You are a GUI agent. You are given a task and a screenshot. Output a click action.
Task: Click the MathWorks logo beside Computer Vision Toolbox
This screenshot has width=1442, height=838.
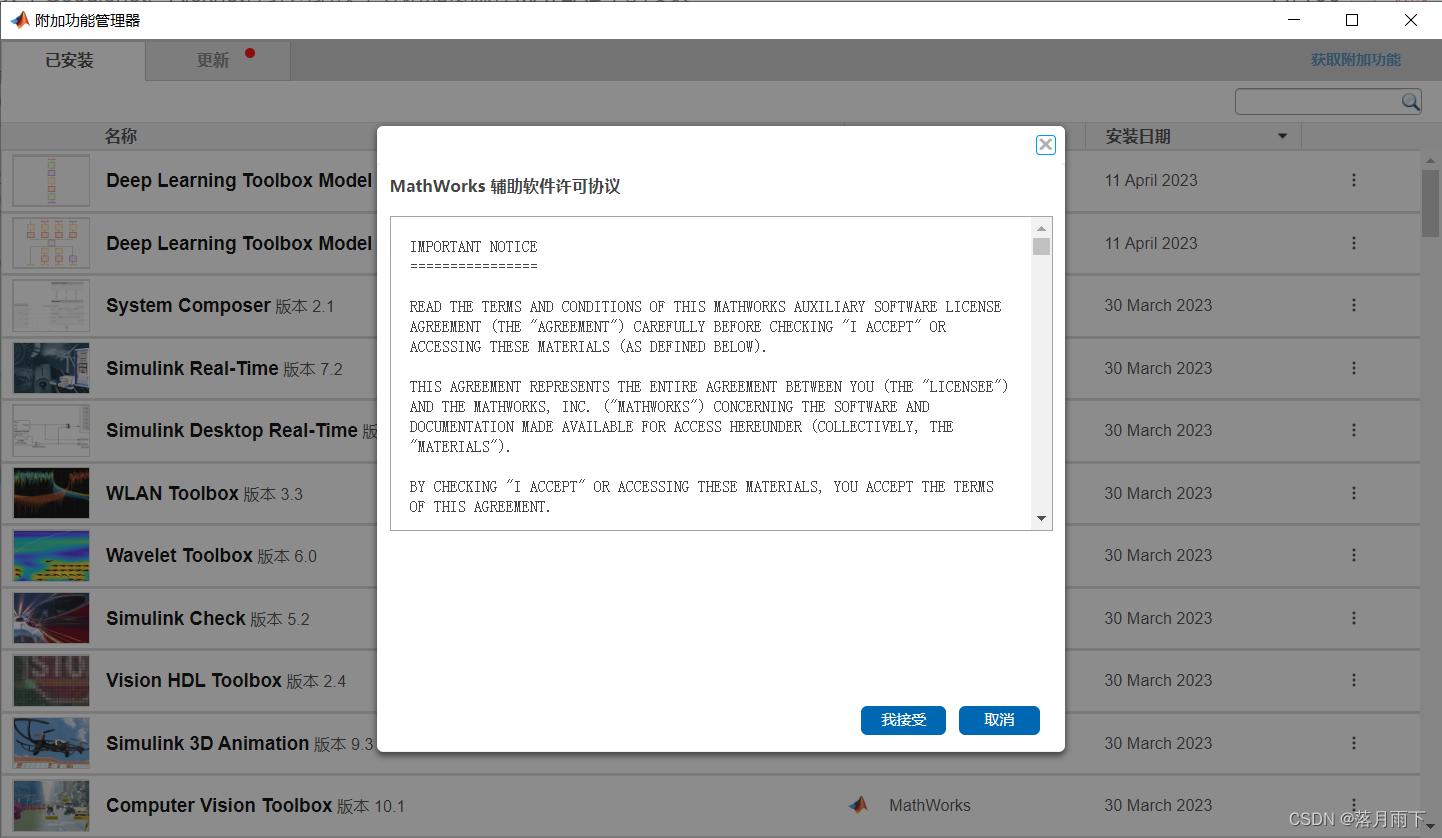(859, 805)
